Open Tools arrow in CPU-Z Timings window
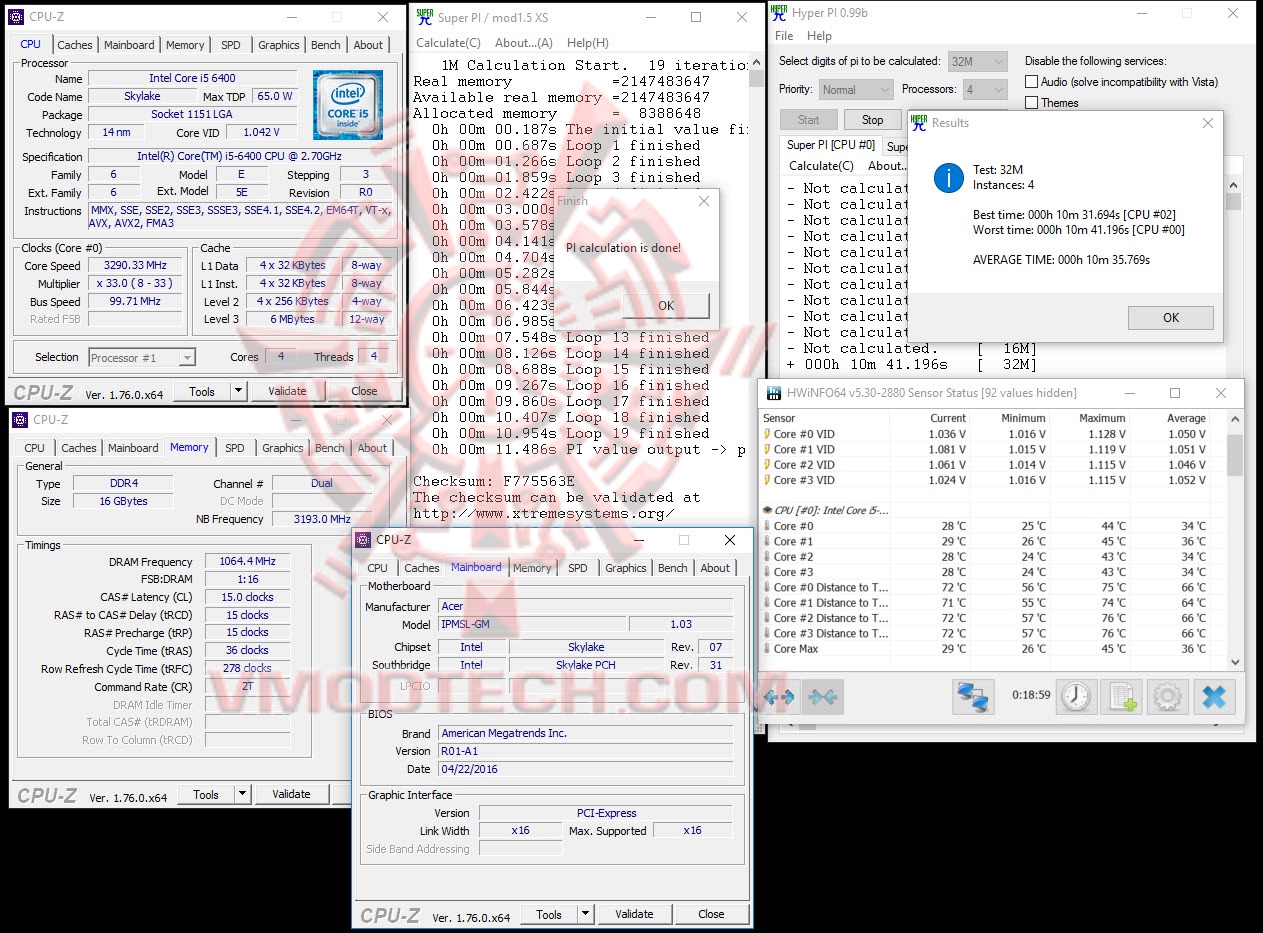Viewport: 1263px width, 933px height. click(242, 794)
